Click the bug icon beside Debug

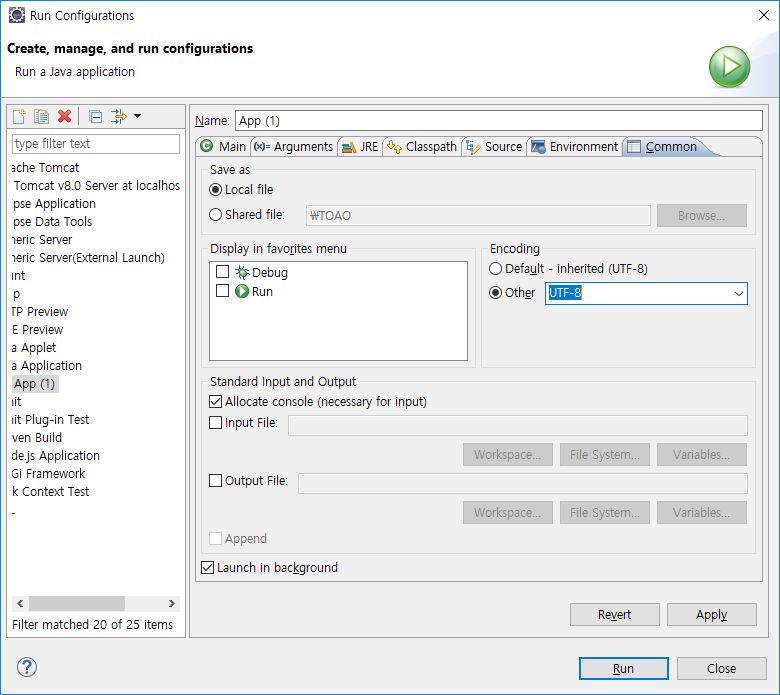pos(242,272)
